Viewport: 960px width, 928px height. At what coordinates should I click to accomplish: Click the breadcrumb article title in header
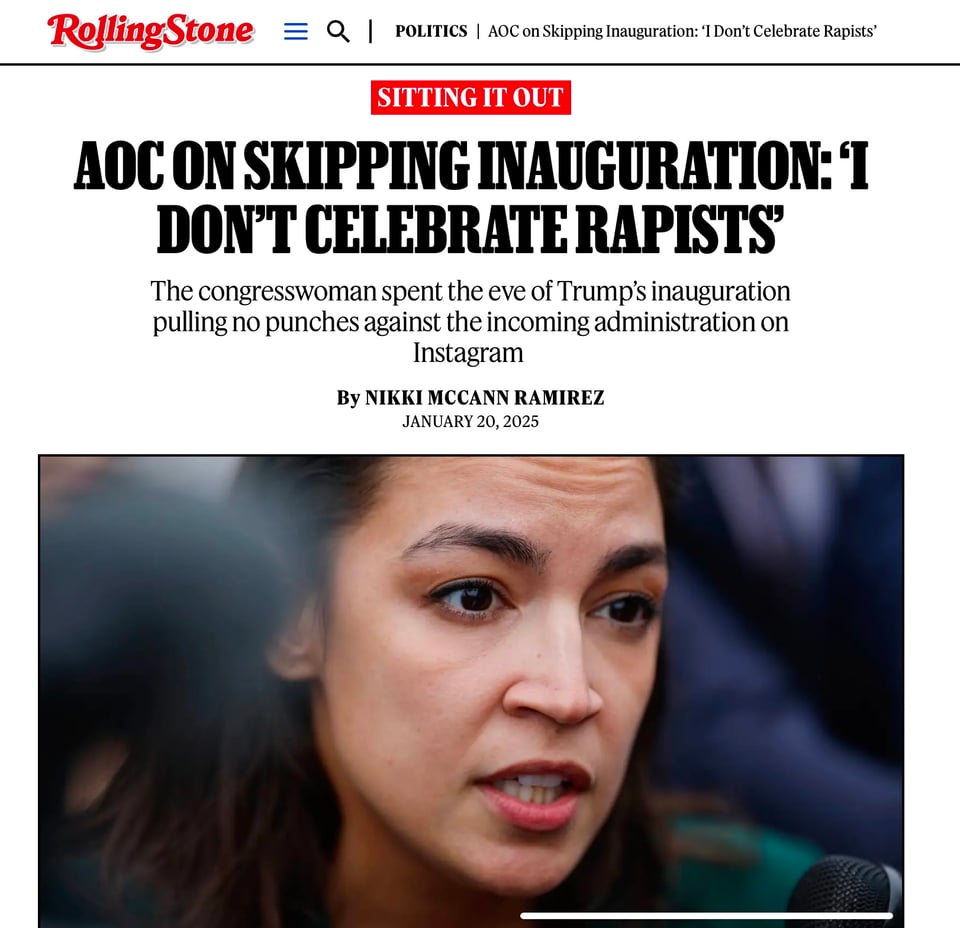tap(682, 31)
